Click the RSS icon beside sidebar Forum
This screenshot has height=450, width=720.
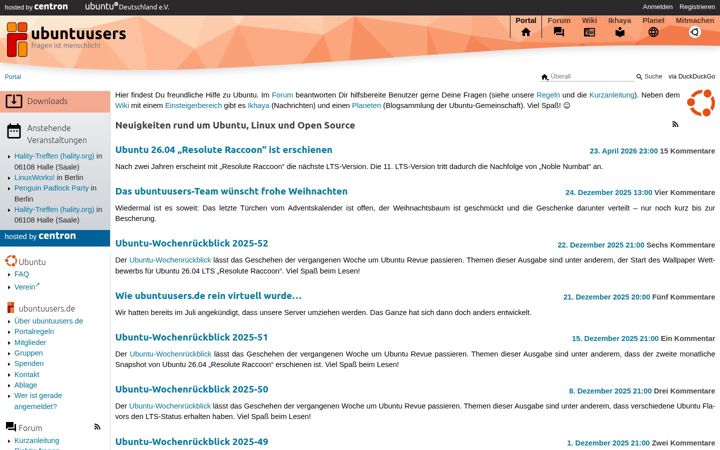[97, 427]
